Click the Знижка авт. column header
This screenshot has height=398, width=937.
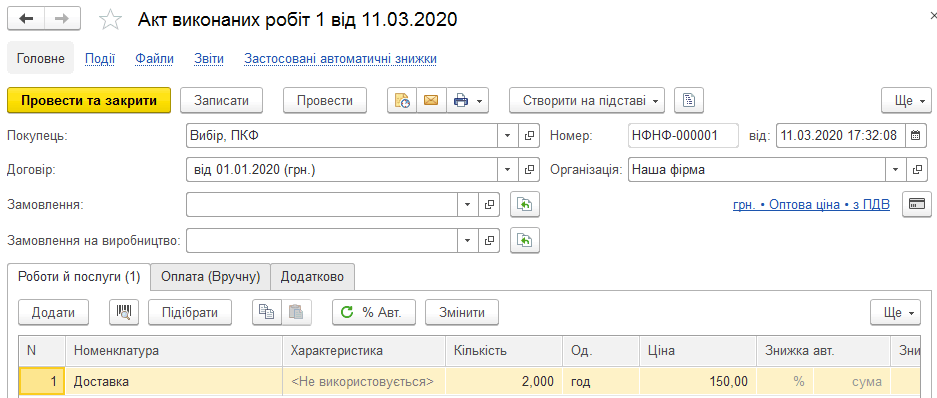pyautogui.click(x=824, y=351)
